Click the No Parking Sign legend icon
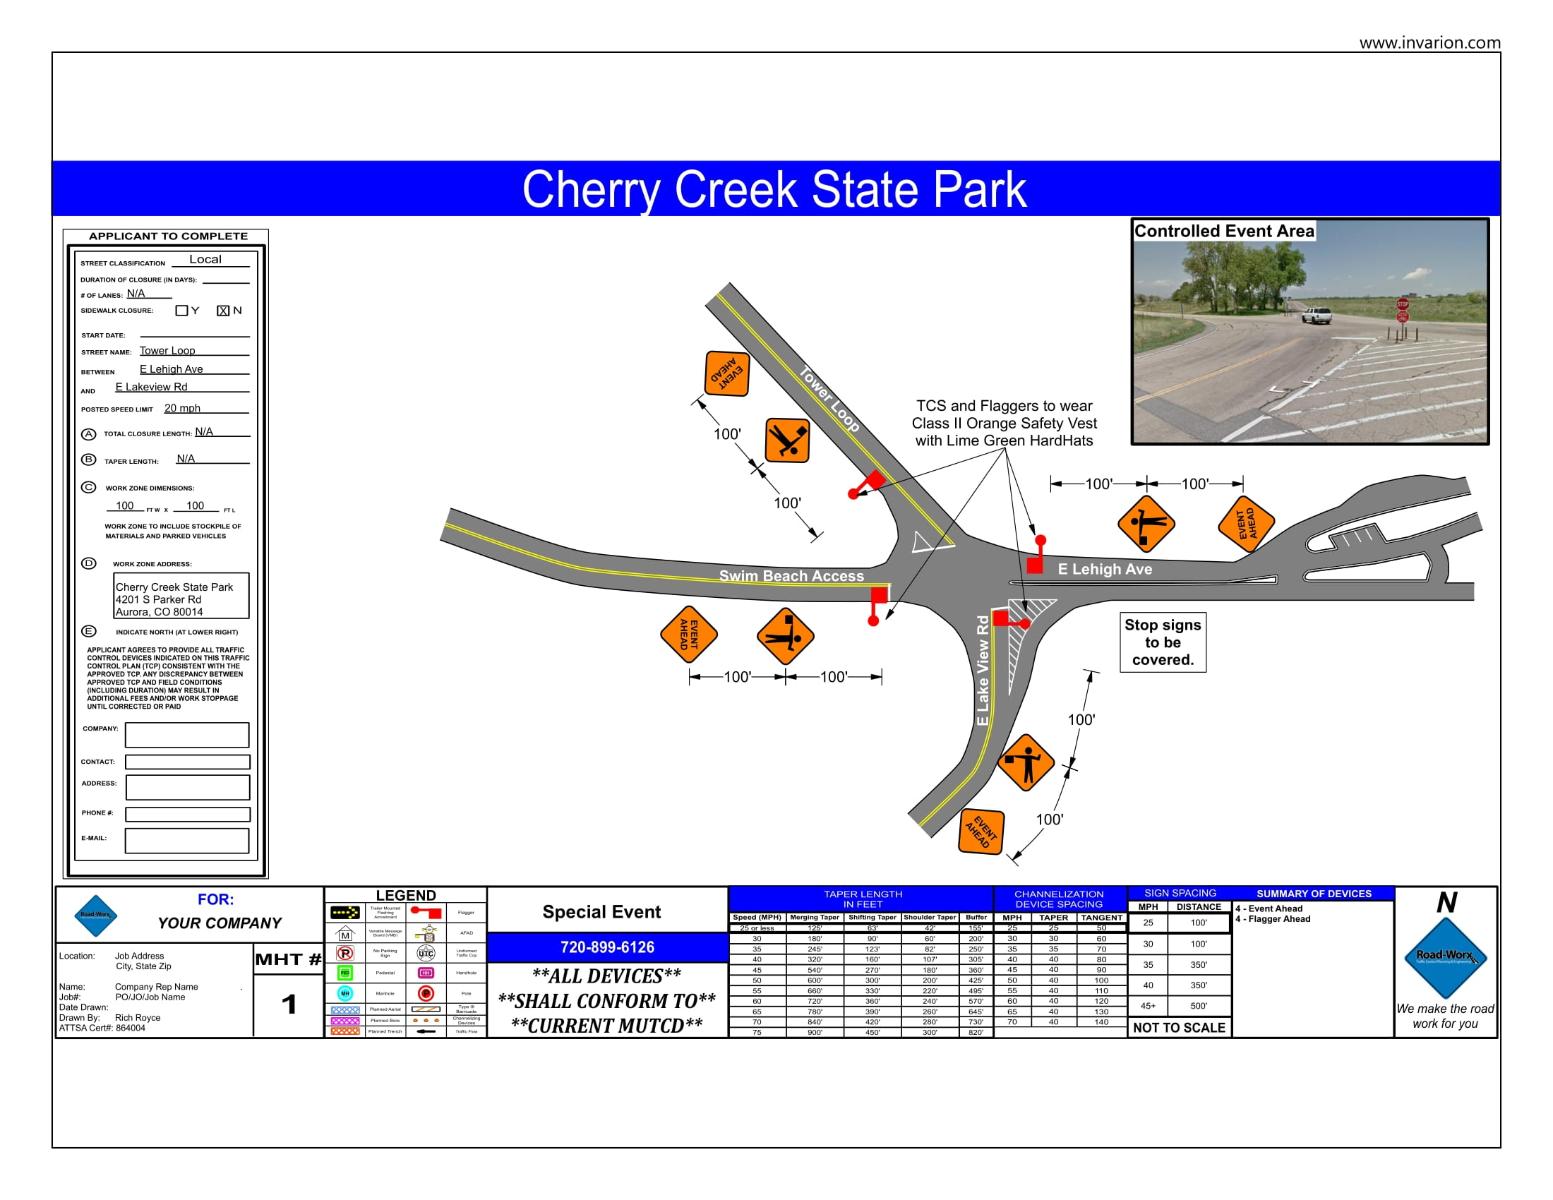 [345, 953]
